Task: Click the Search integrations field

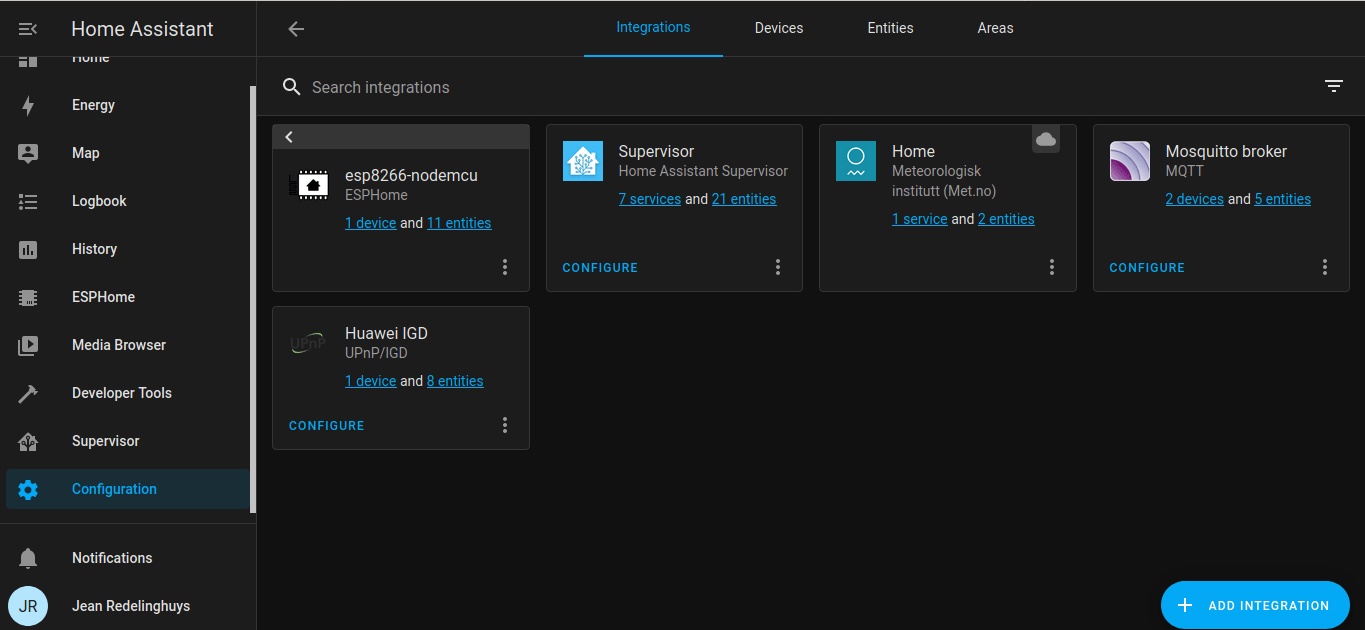Action: tap(800, 87)
